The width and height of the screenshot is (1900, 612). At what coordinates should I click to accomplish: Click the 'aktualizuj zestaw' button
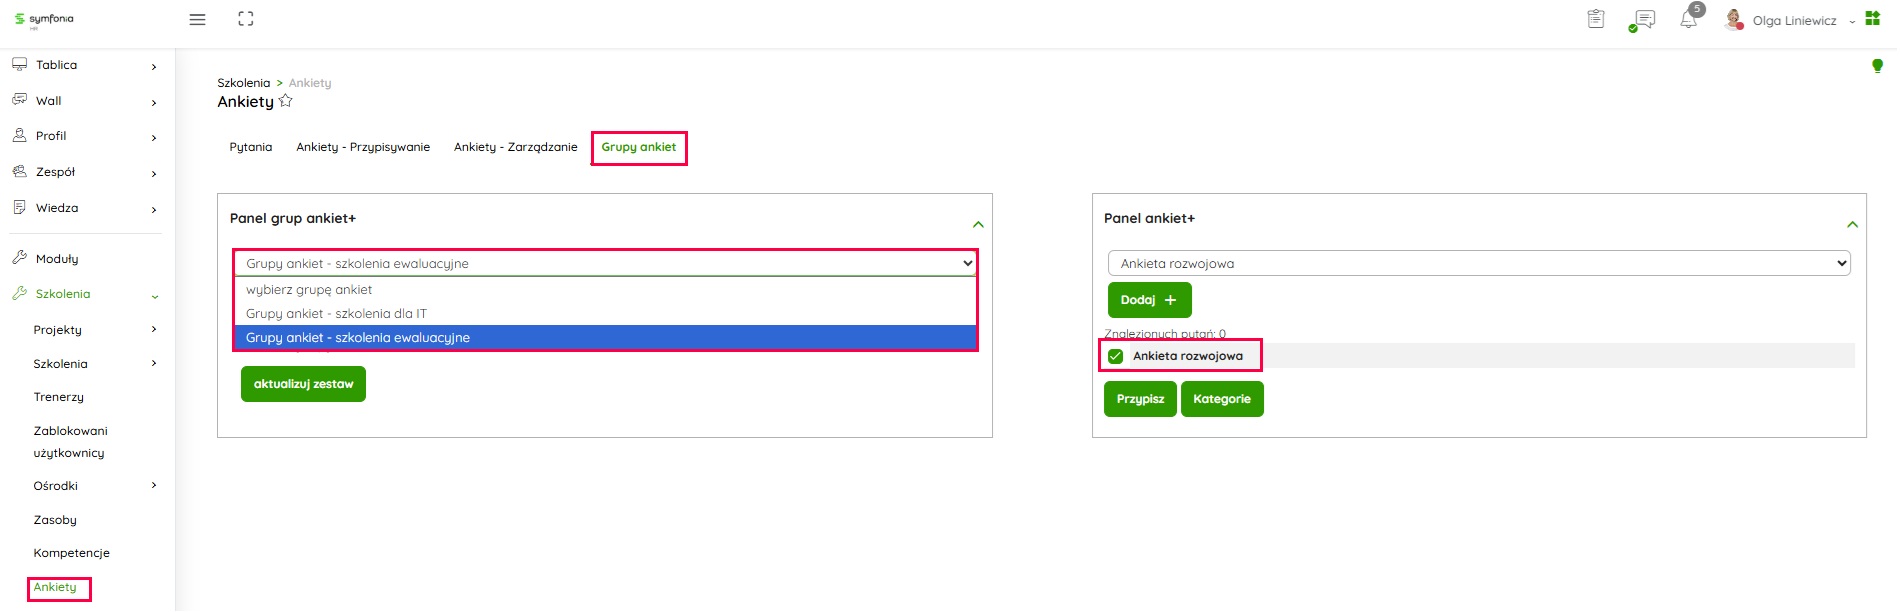(x=303, y=384)
